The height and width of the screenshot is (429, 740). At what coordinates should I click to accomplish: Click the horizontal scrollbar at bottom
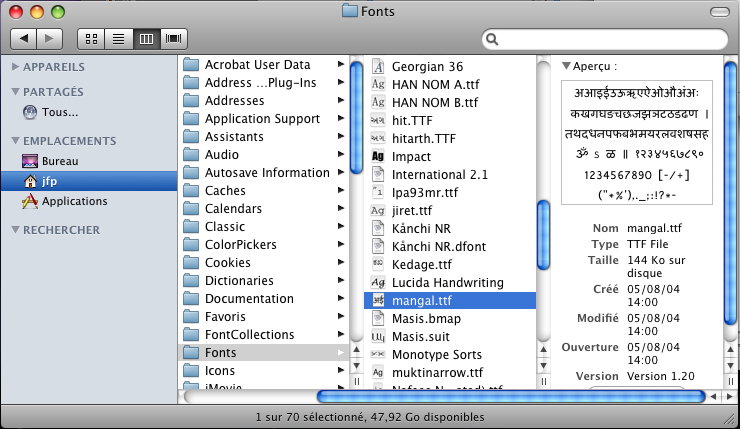510,397
